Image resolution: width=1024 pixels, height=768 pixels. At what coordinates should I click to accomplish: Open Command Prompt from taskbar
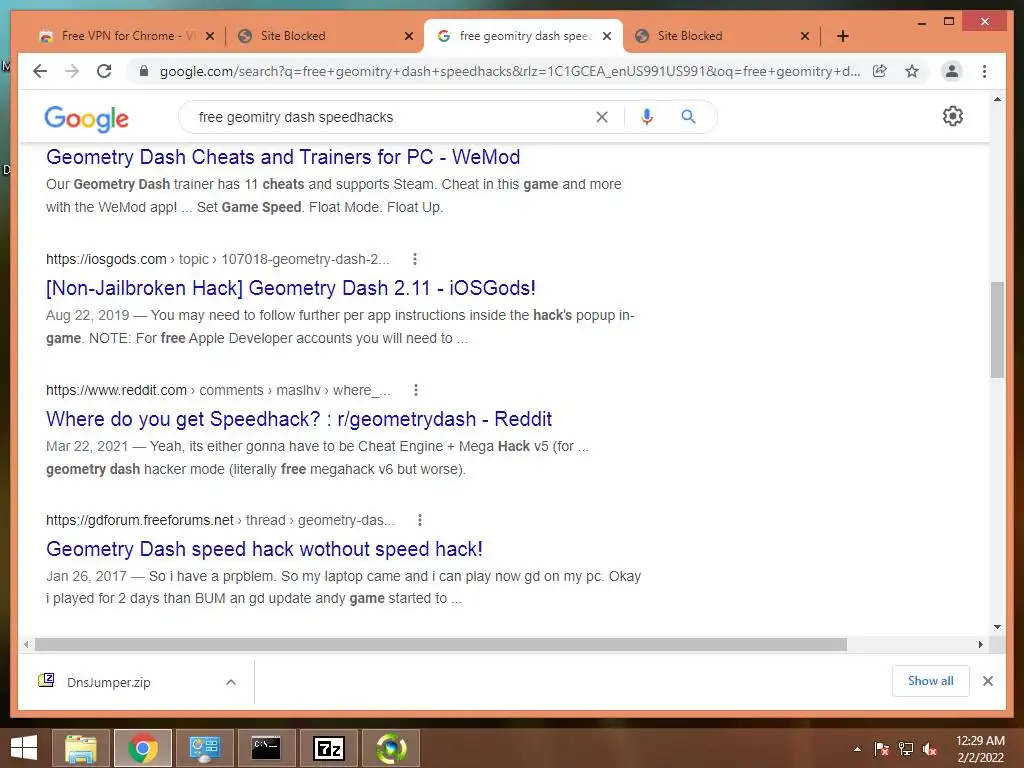coord(266,748)
